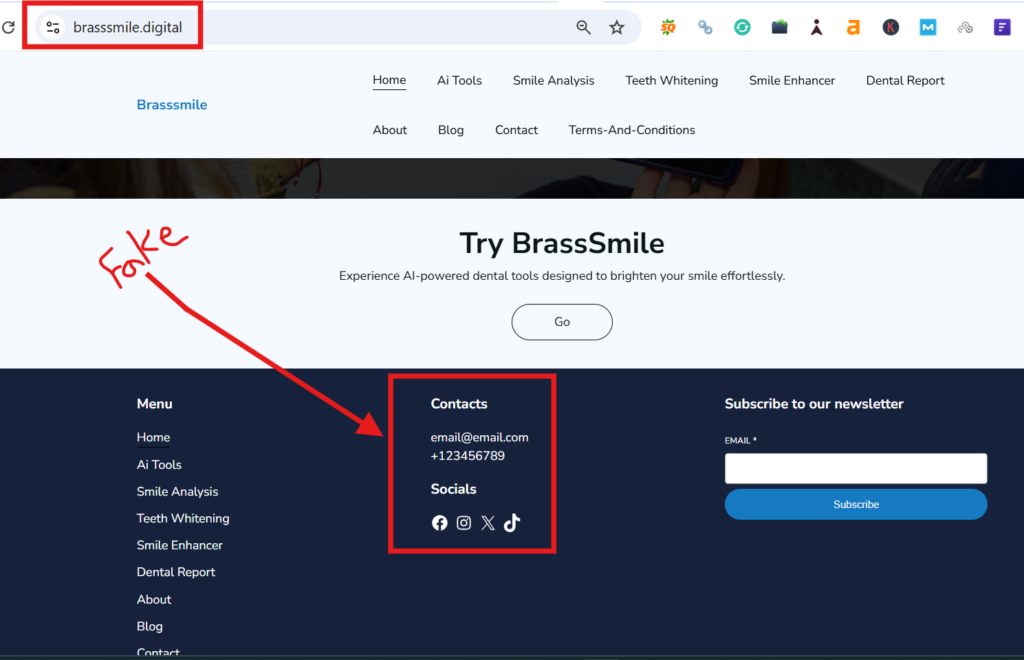Open site information icon beside the URL

(53, 27)
